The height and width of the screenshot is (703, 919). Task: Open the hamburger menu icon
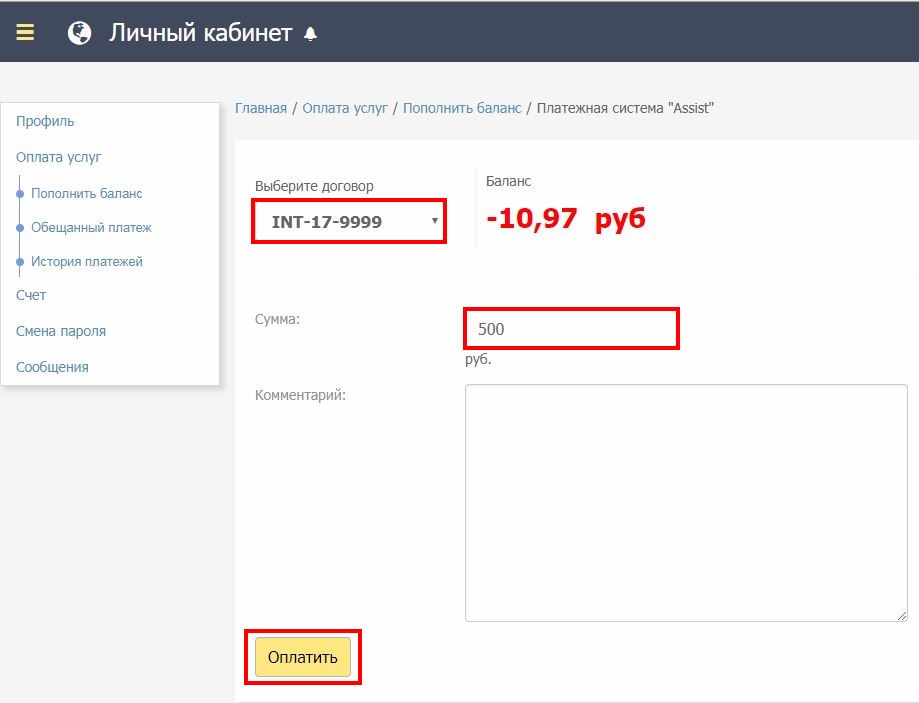(x=25, y=32)
